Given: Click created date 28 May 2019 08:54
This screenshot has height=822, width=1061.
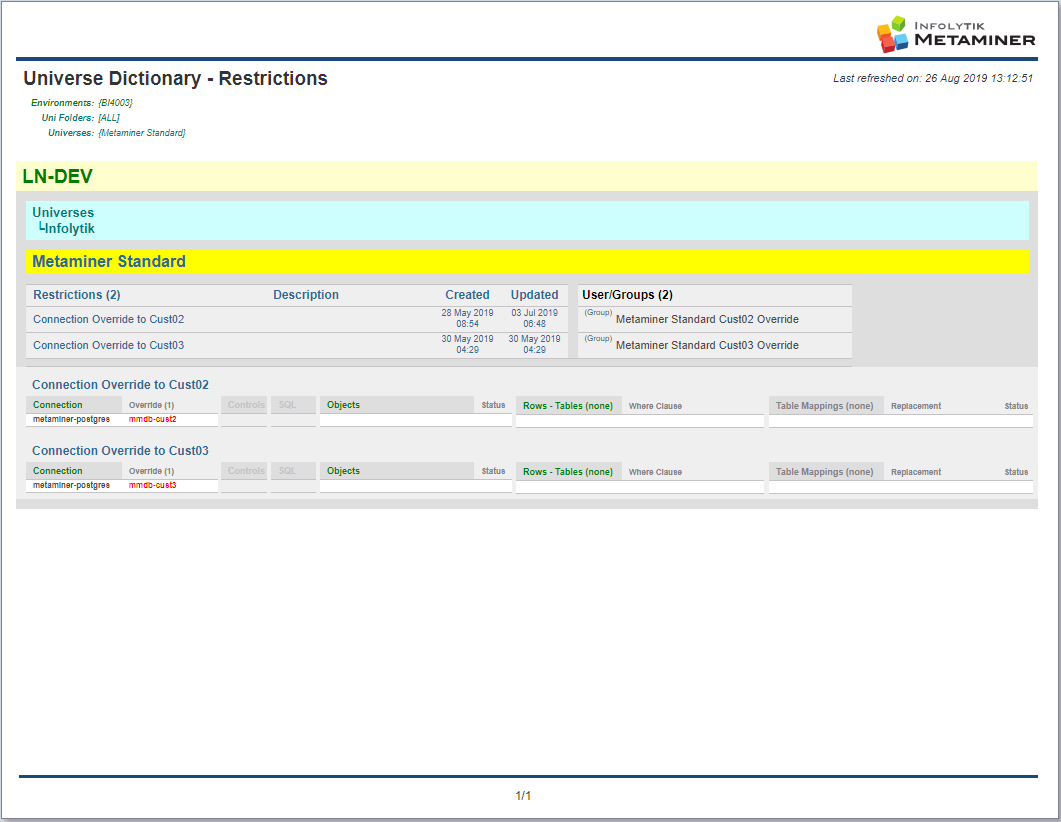Looking at the screenshot, I should tap(467, 319).
